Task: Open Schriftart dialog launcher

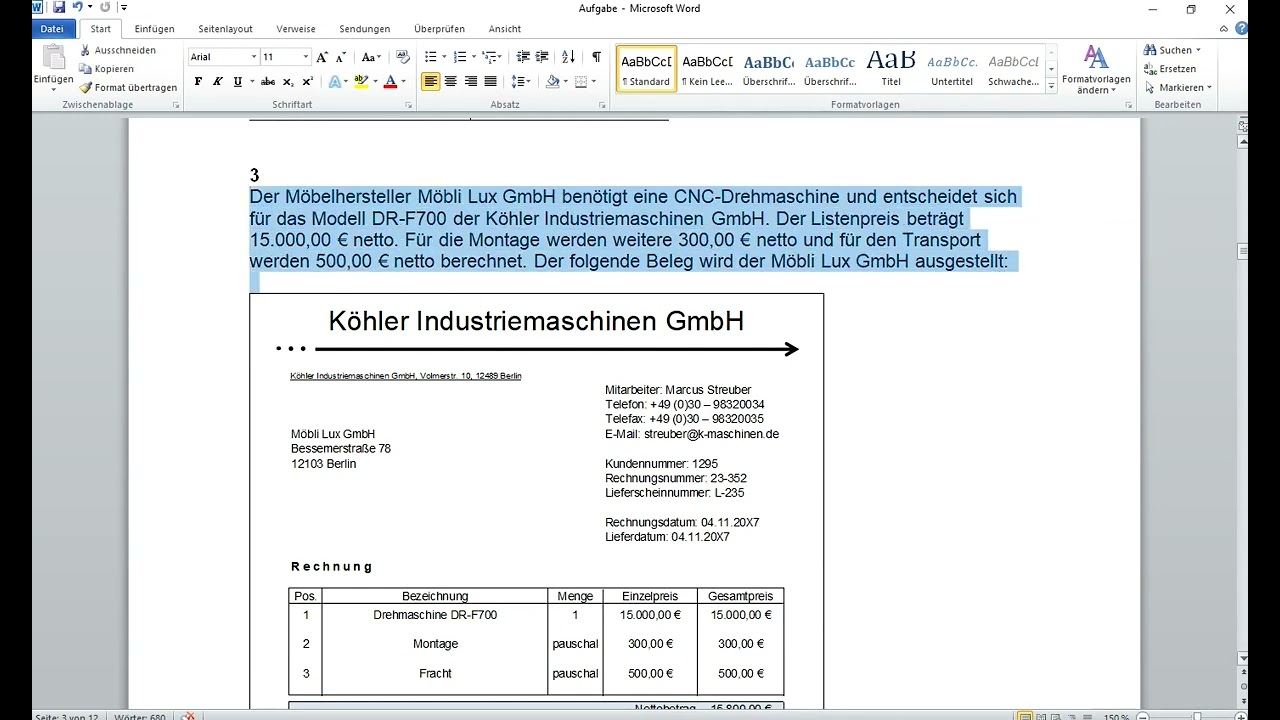Action: [x=408, y=105]
